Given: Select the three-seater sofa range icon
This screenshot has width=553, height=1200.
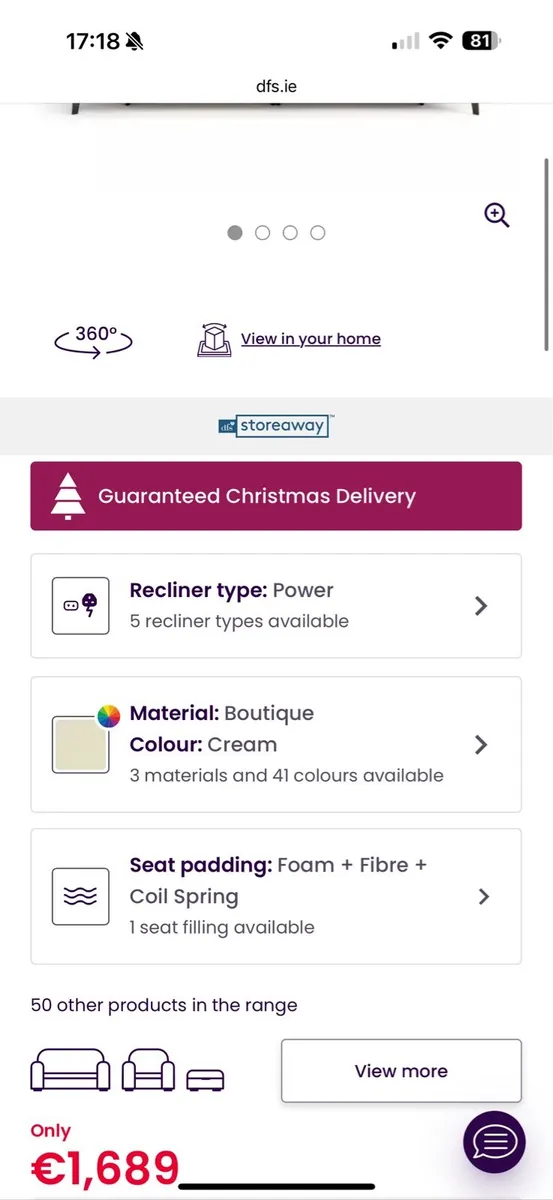Looking at the screenshot, I should (x=71, y=1071).
